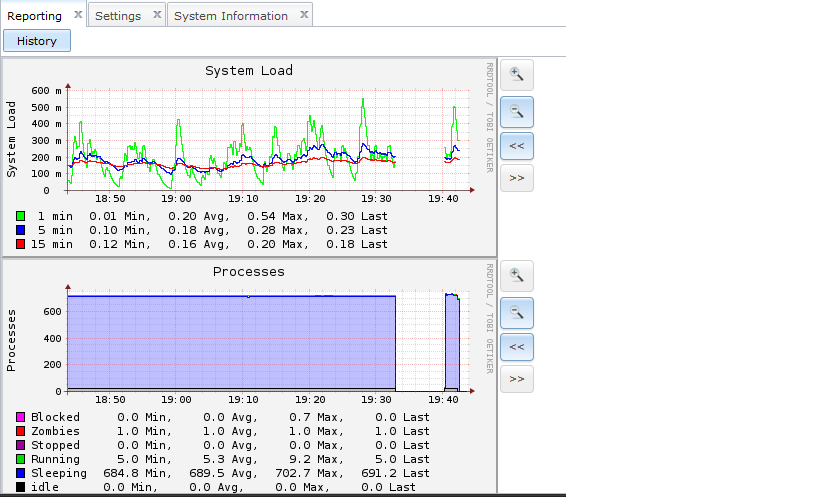Close the System Information tab
Viewport: 819px width, 497px height.
(304, 15)
